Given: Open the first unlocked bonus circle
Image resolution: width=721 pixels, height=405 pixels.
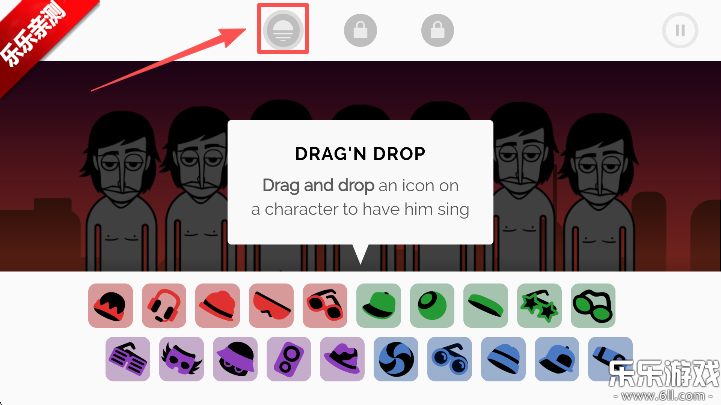Looking at the screenshot, I should click(x=283, y=30).
